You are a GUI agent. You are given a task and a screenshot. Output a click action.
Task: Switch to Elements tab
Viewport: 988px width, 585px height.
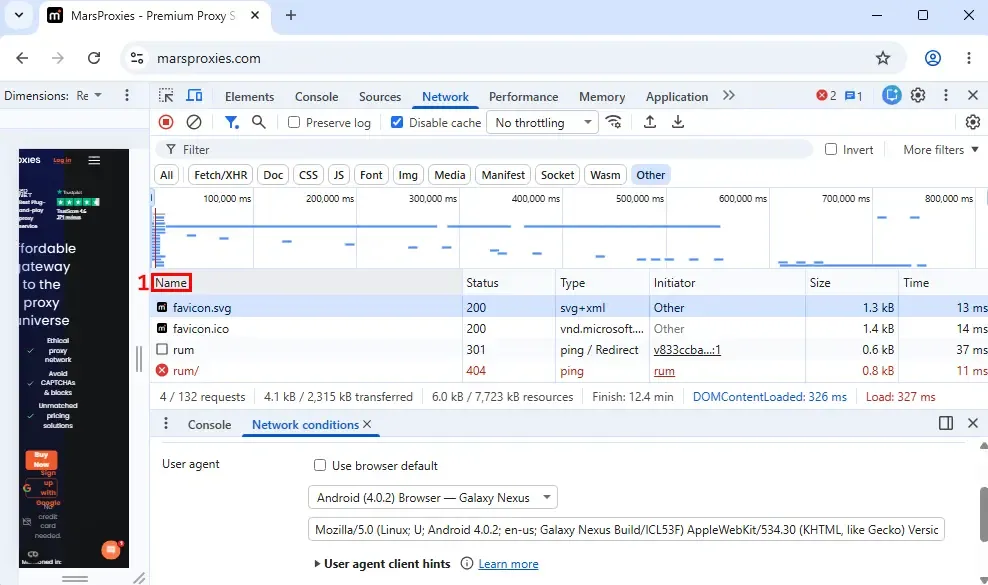click(x=250, y=96)
